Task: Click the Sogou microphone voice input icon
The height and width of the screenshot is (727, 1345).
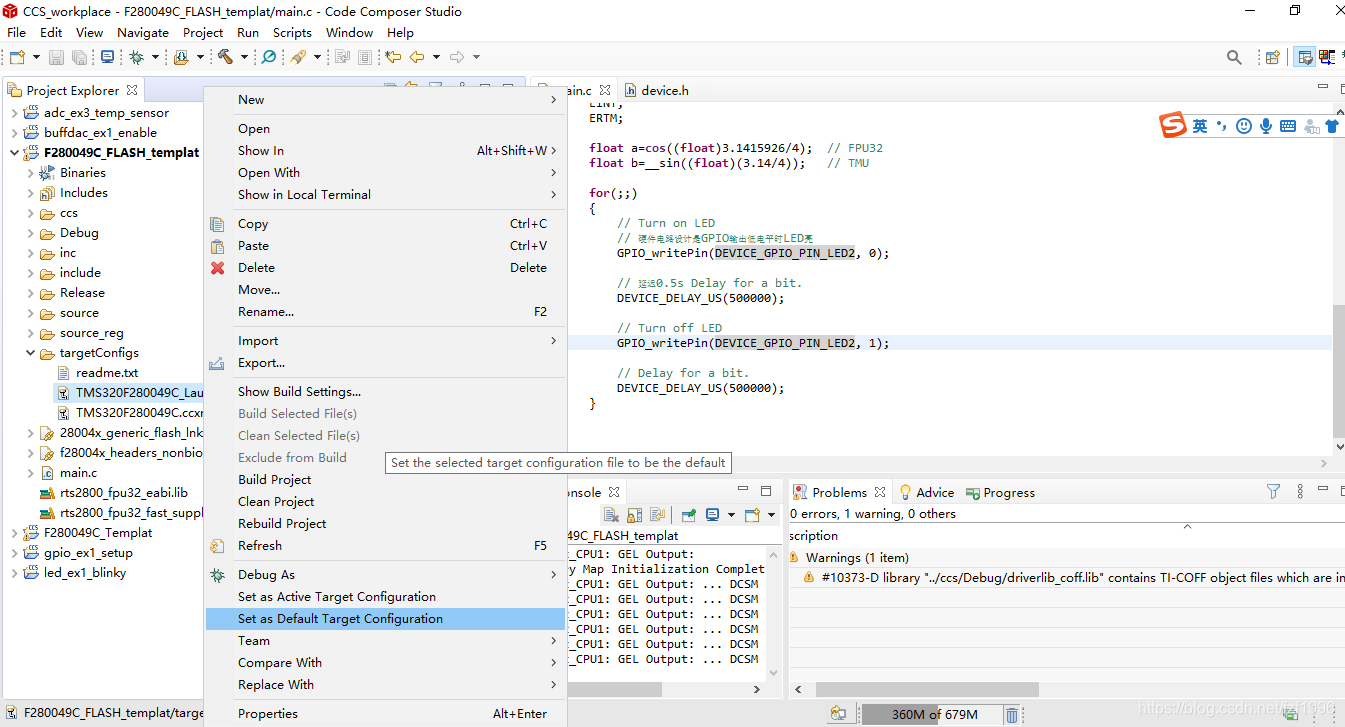Action: click(1266, 126)
